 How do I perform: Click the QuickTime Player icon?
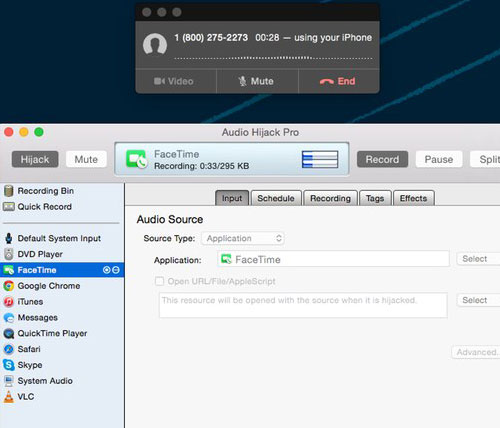[9, 333]
